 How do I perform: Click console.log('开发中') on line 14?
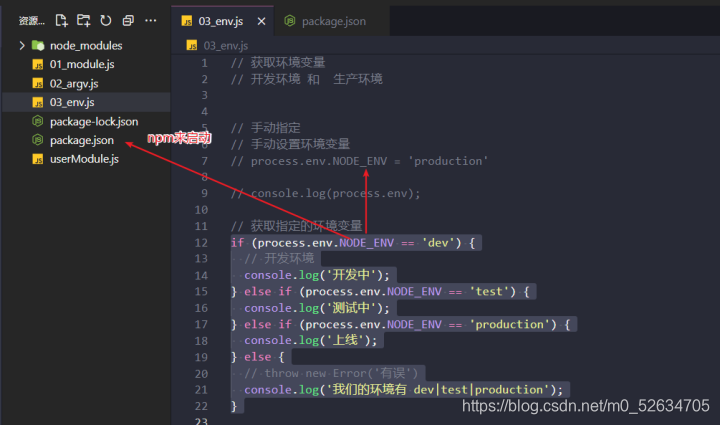coord(317,275)
